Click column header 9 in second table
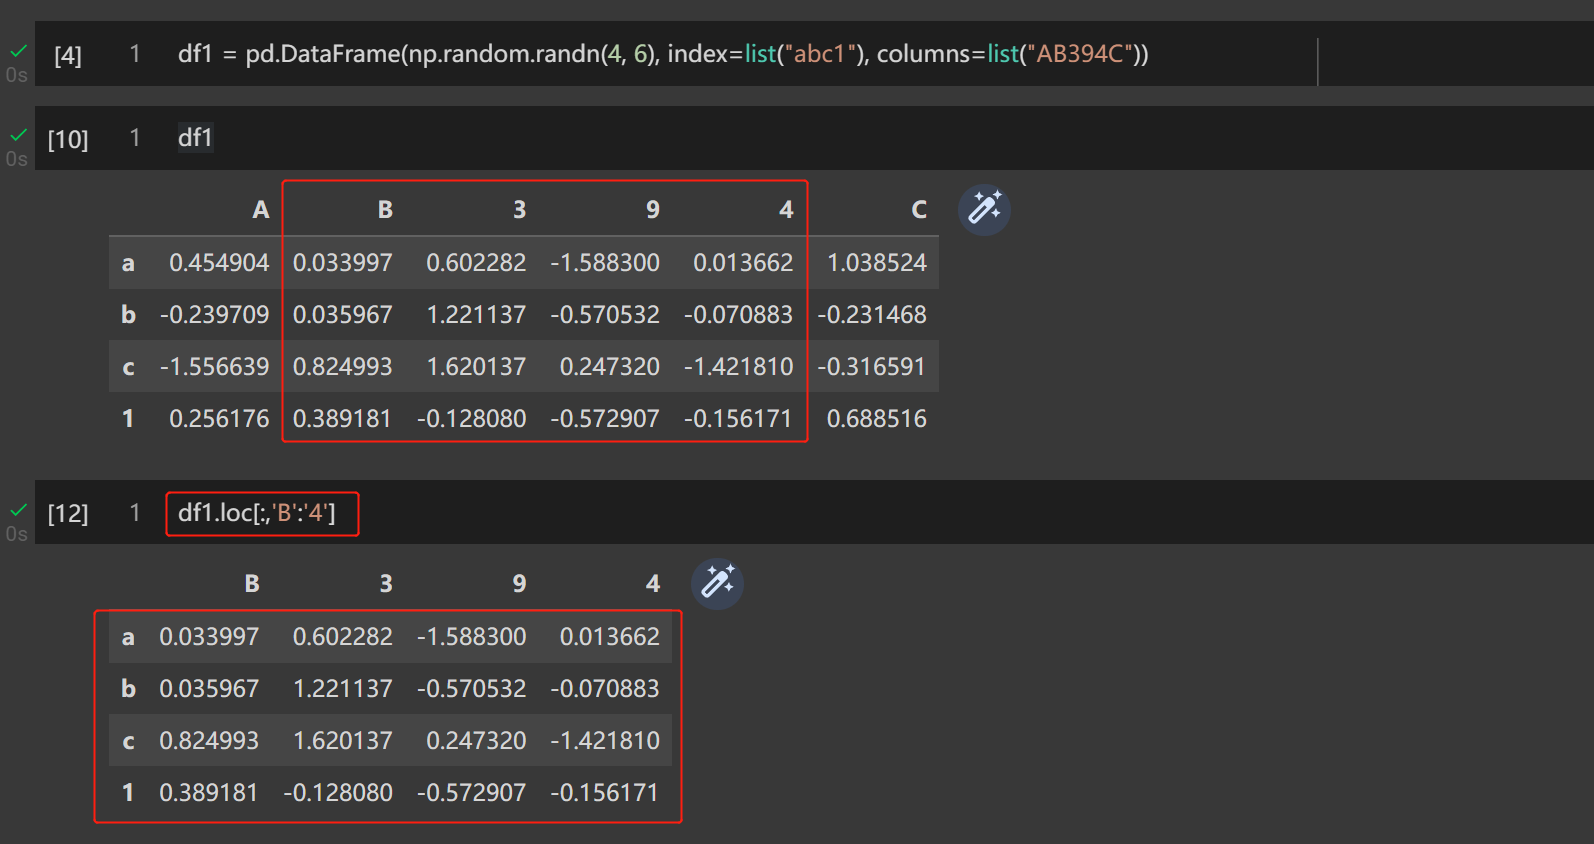 [519, 584]
